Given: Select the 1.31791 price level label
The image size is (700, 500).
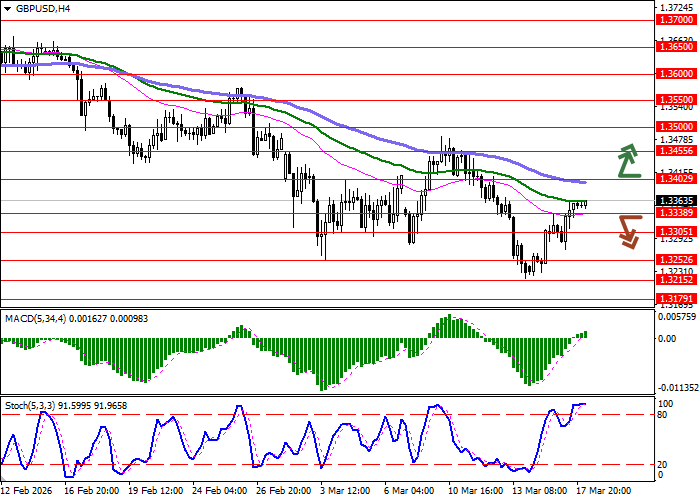Looking at the screenshot, I should pos(676,299).
